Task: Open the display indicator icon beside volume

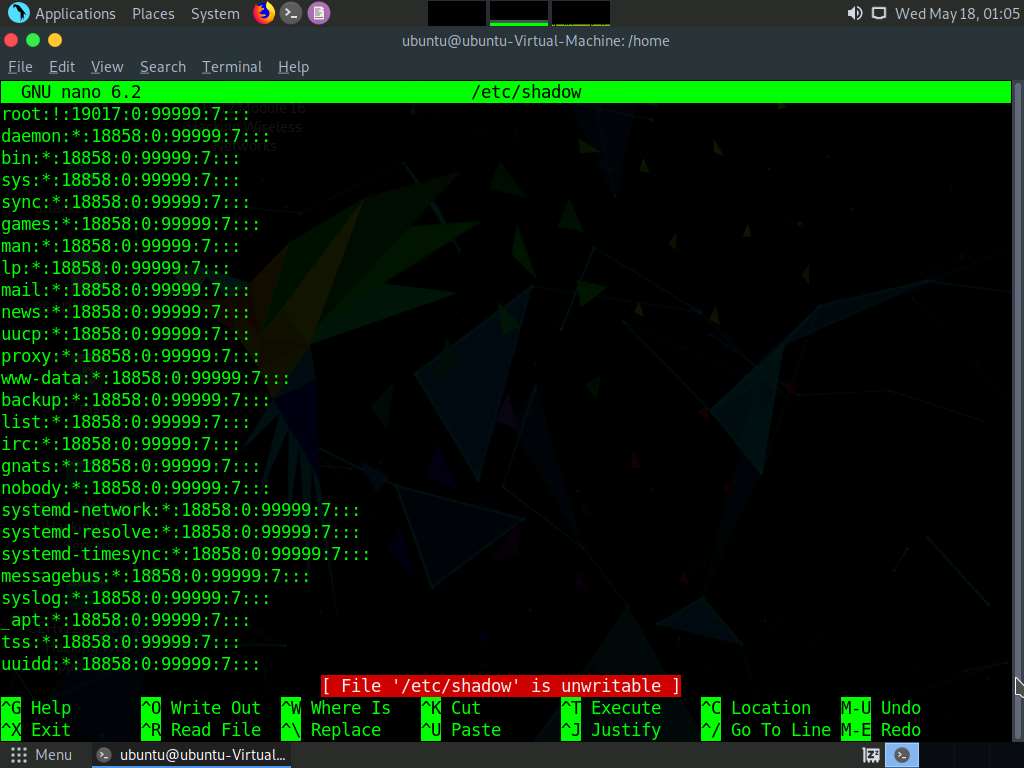Action: (879, 13)
